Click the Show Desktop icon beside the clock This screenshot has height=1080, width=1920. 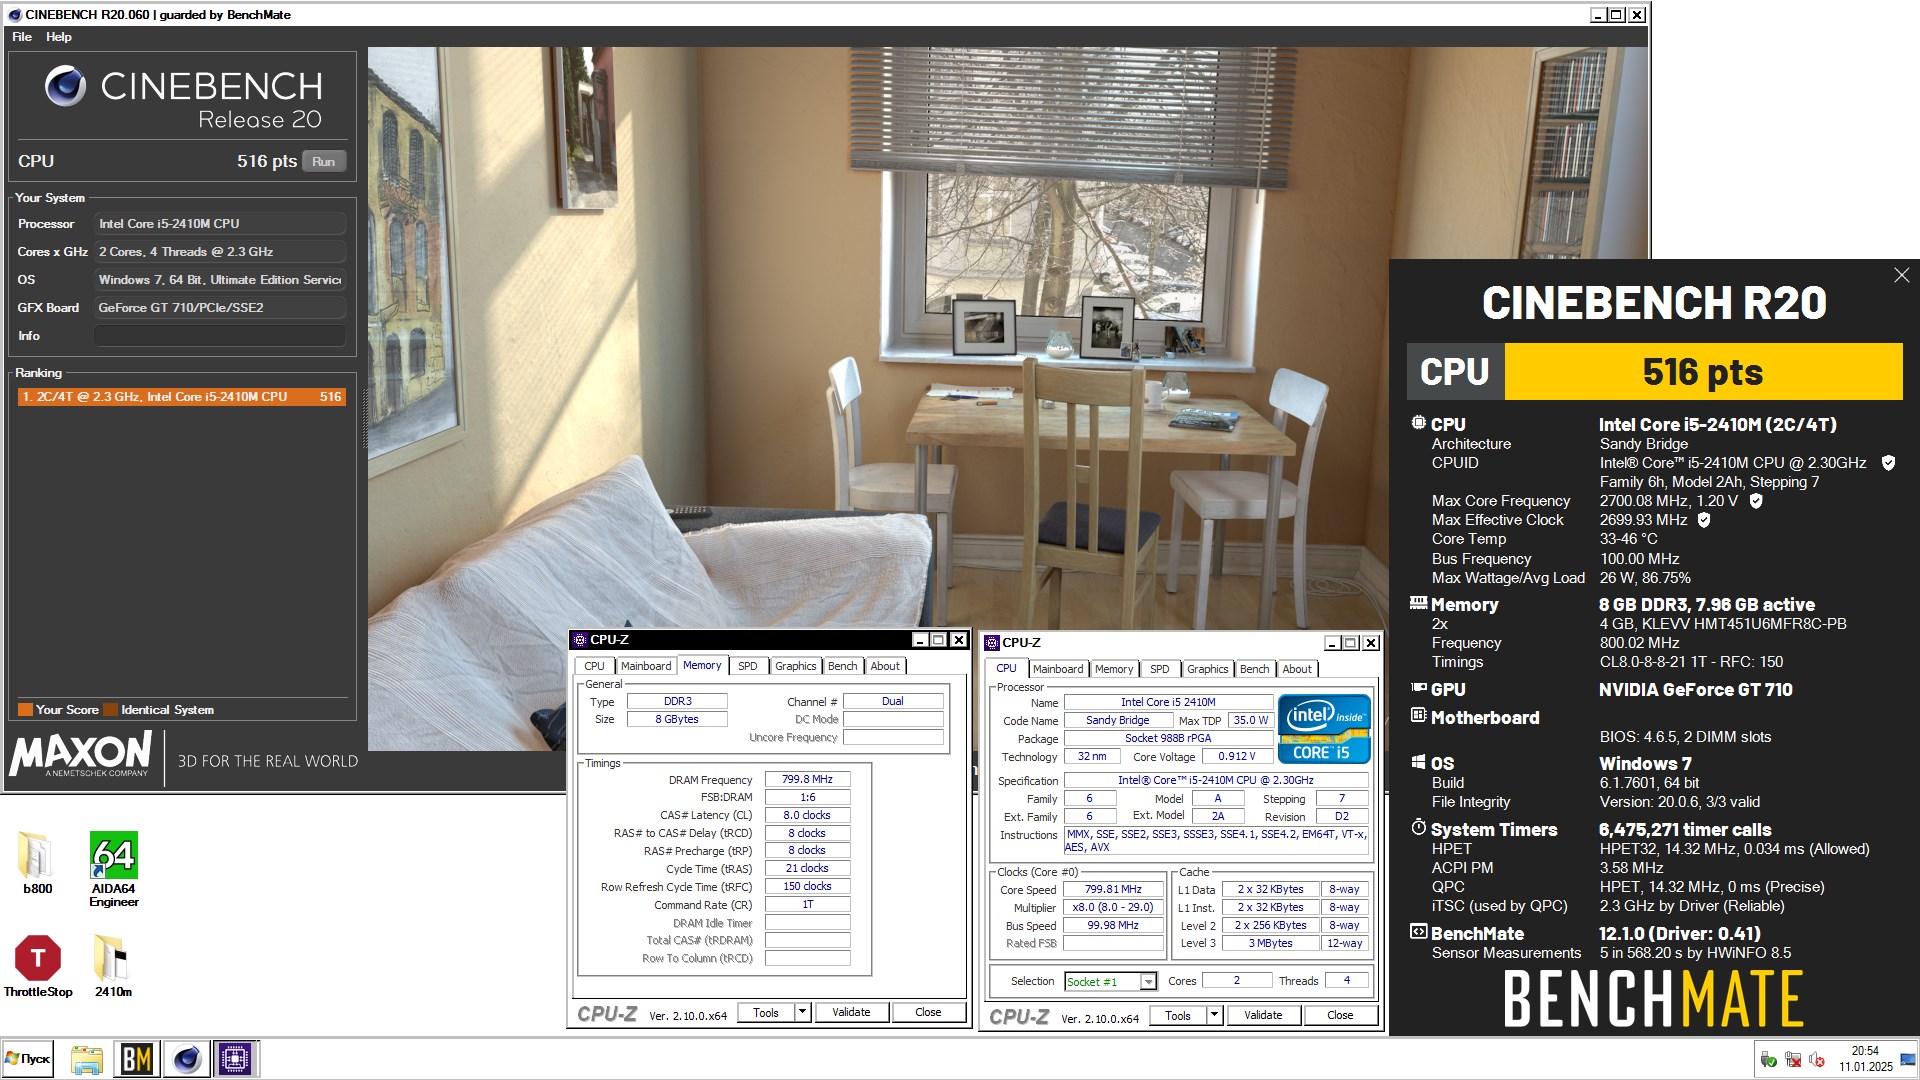point(1909,1059)
